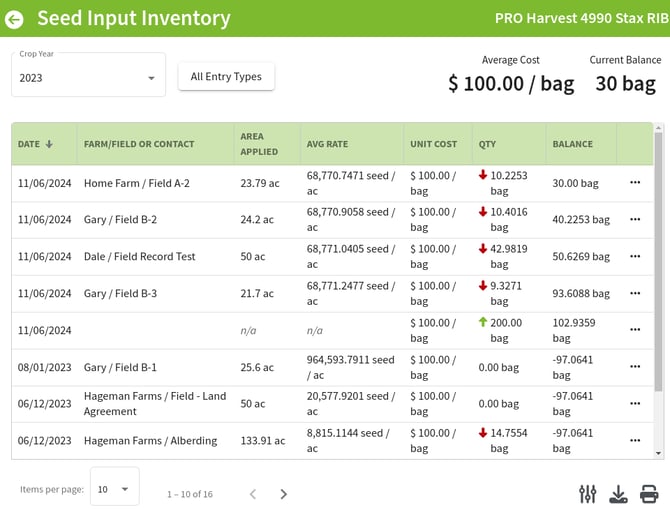Open the filter settings sliders icon

click(x=587, y=494)
